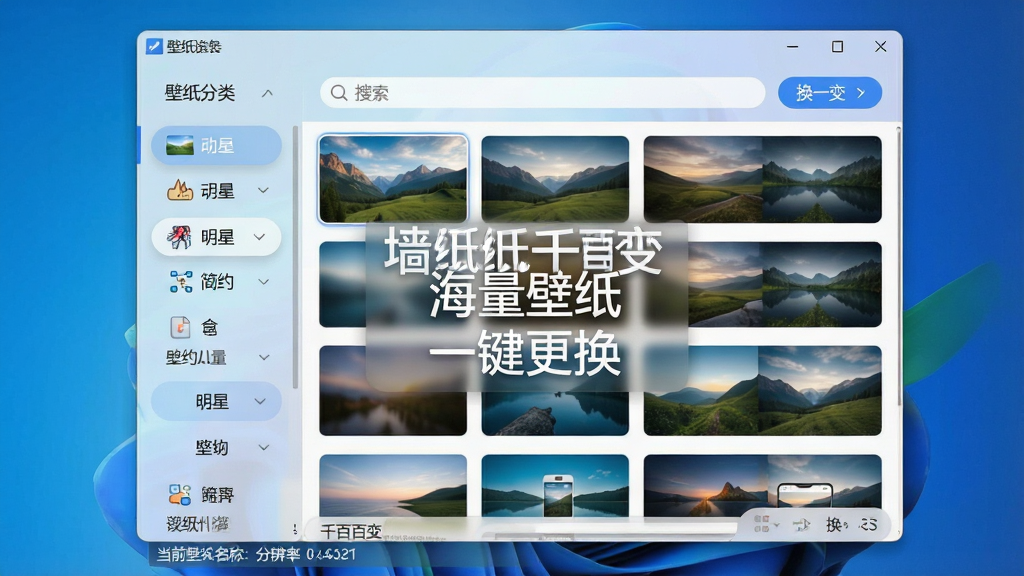Image resolution: width=1024 pixels, height=576 pixels.
Task: Click the 换一变 shuffle button
Action: [x=829, y=93]
